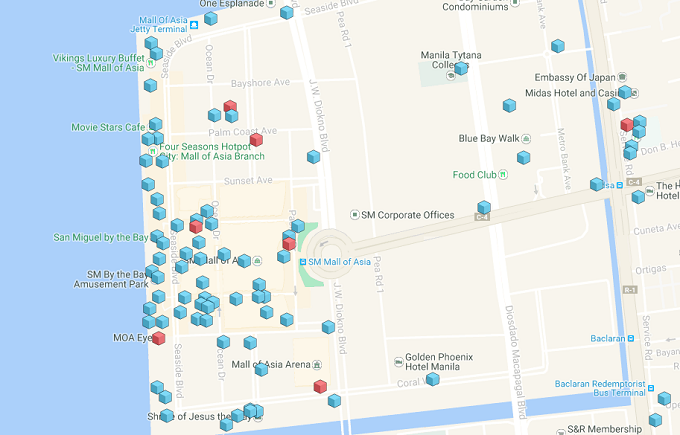
Task: Click the Diosdado Macapagal Blvd label
Action: [x=516, y=362]
